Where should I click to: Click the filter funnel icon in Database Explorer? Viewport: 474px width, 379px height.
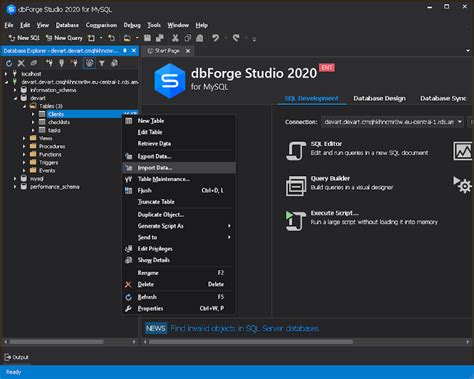coord(102,63)
